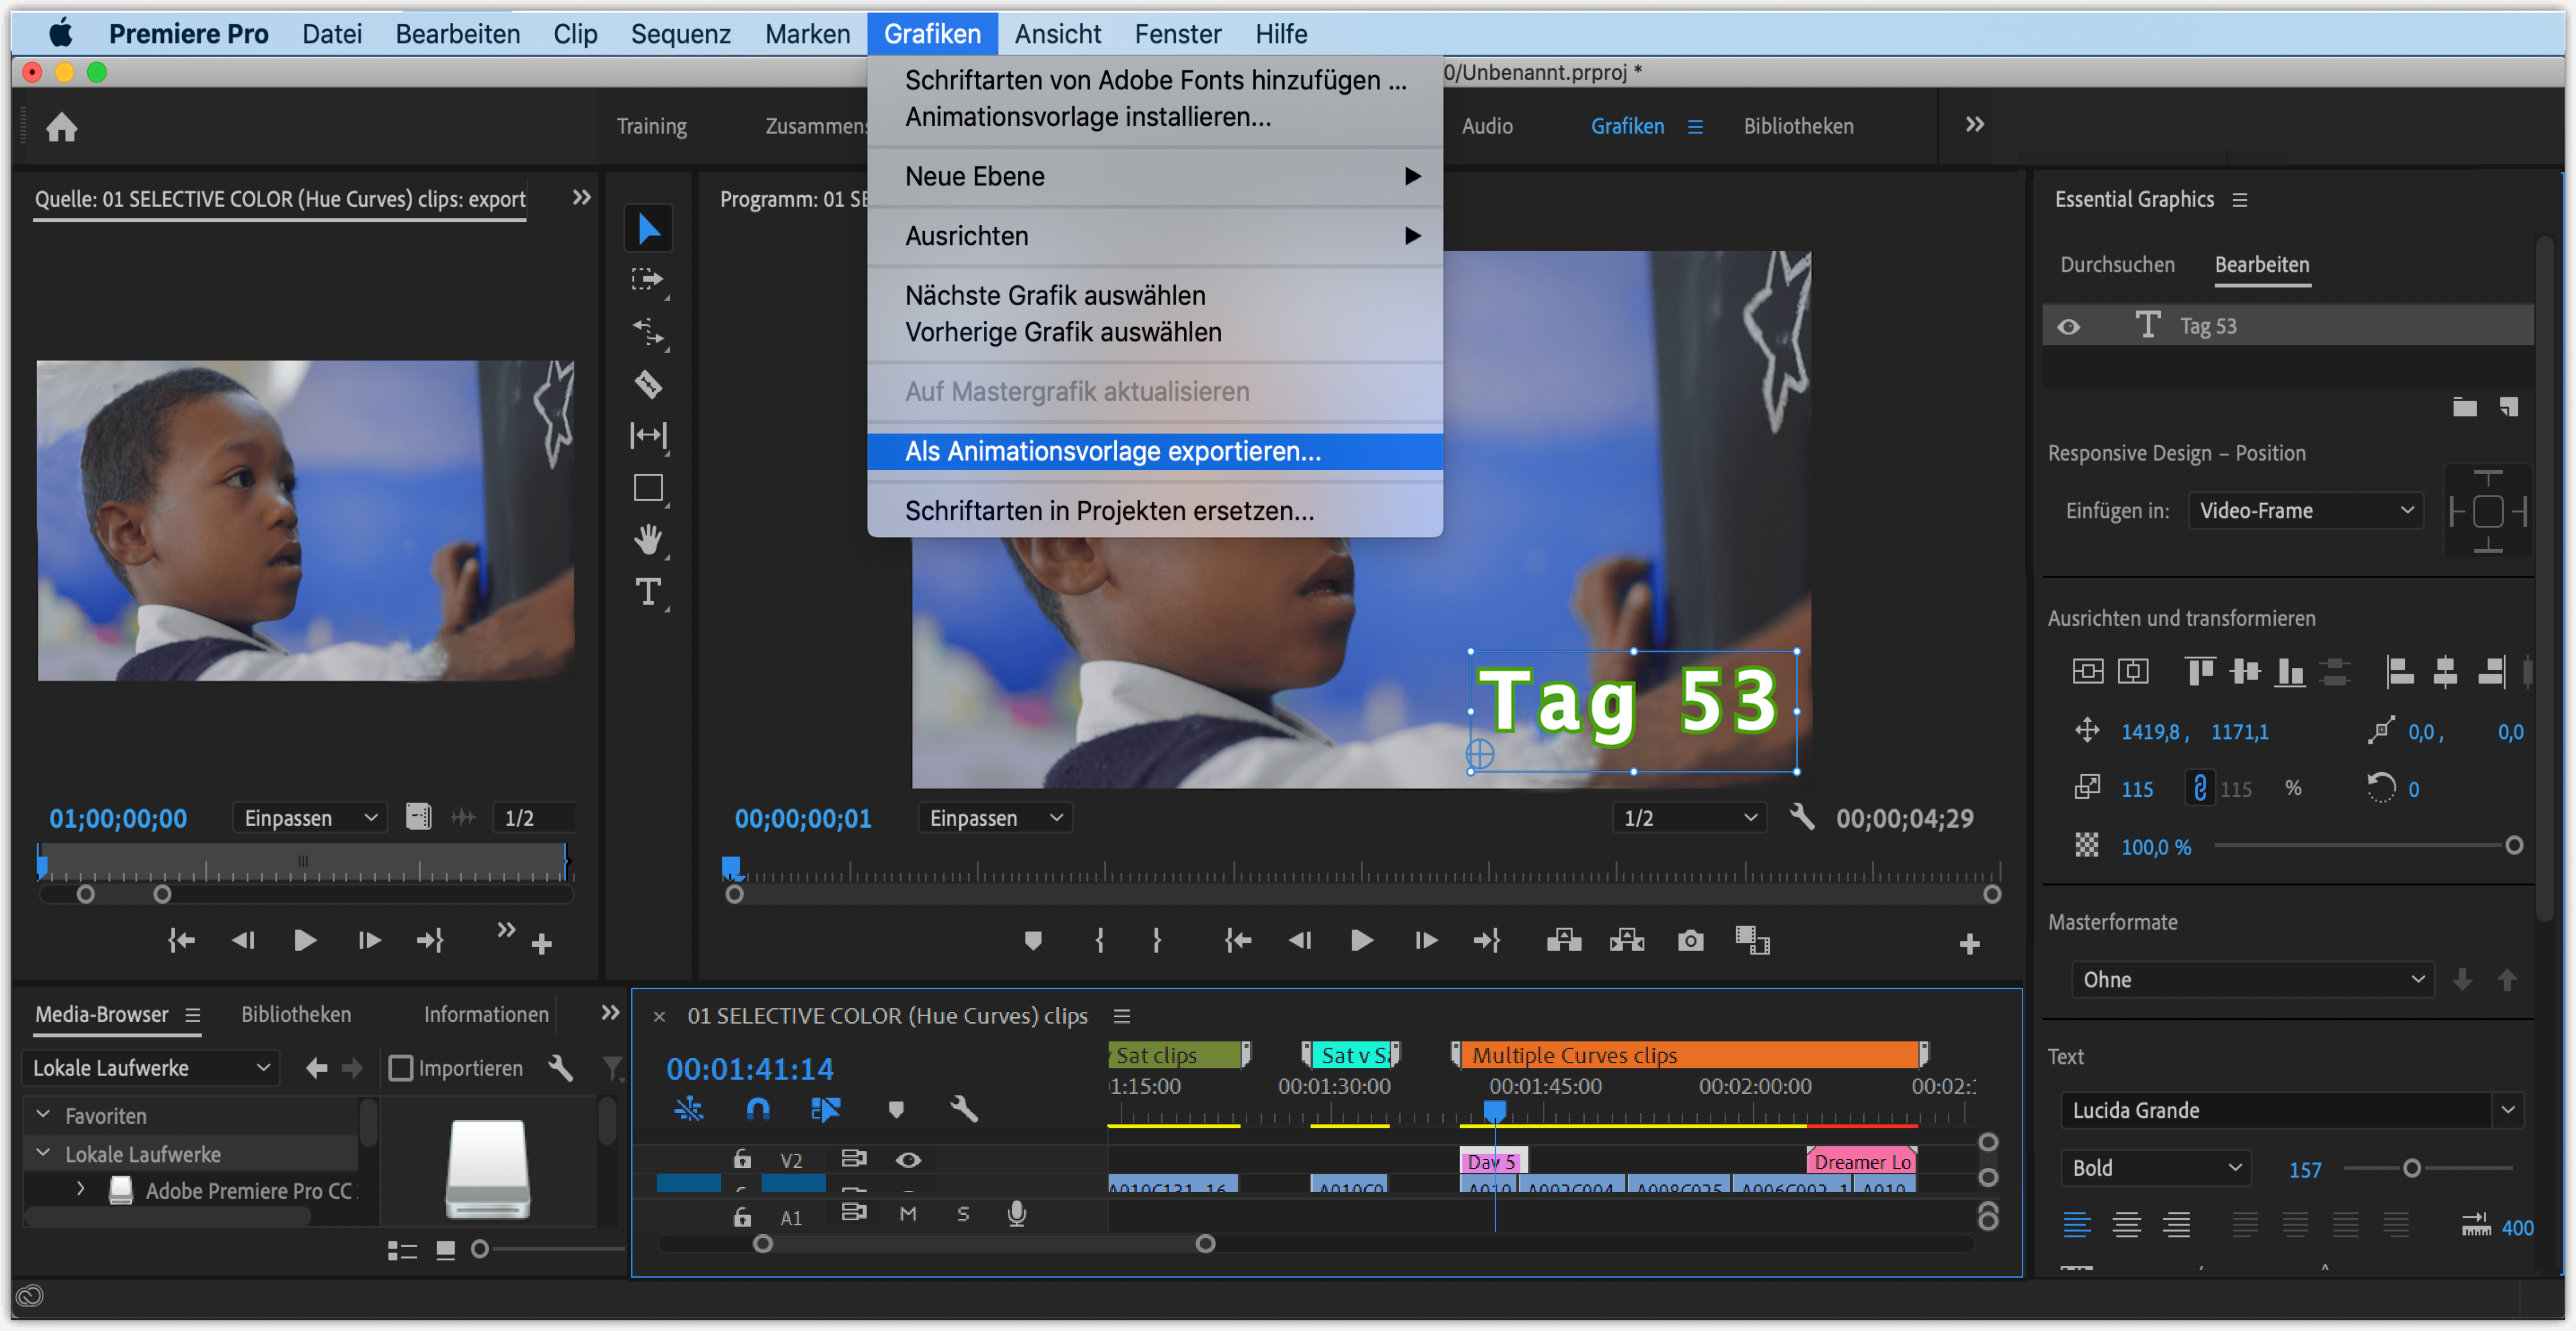Switch to the Durchsuchen tab
This screenshot has width=2576, height=1331.
point(2117,265)
